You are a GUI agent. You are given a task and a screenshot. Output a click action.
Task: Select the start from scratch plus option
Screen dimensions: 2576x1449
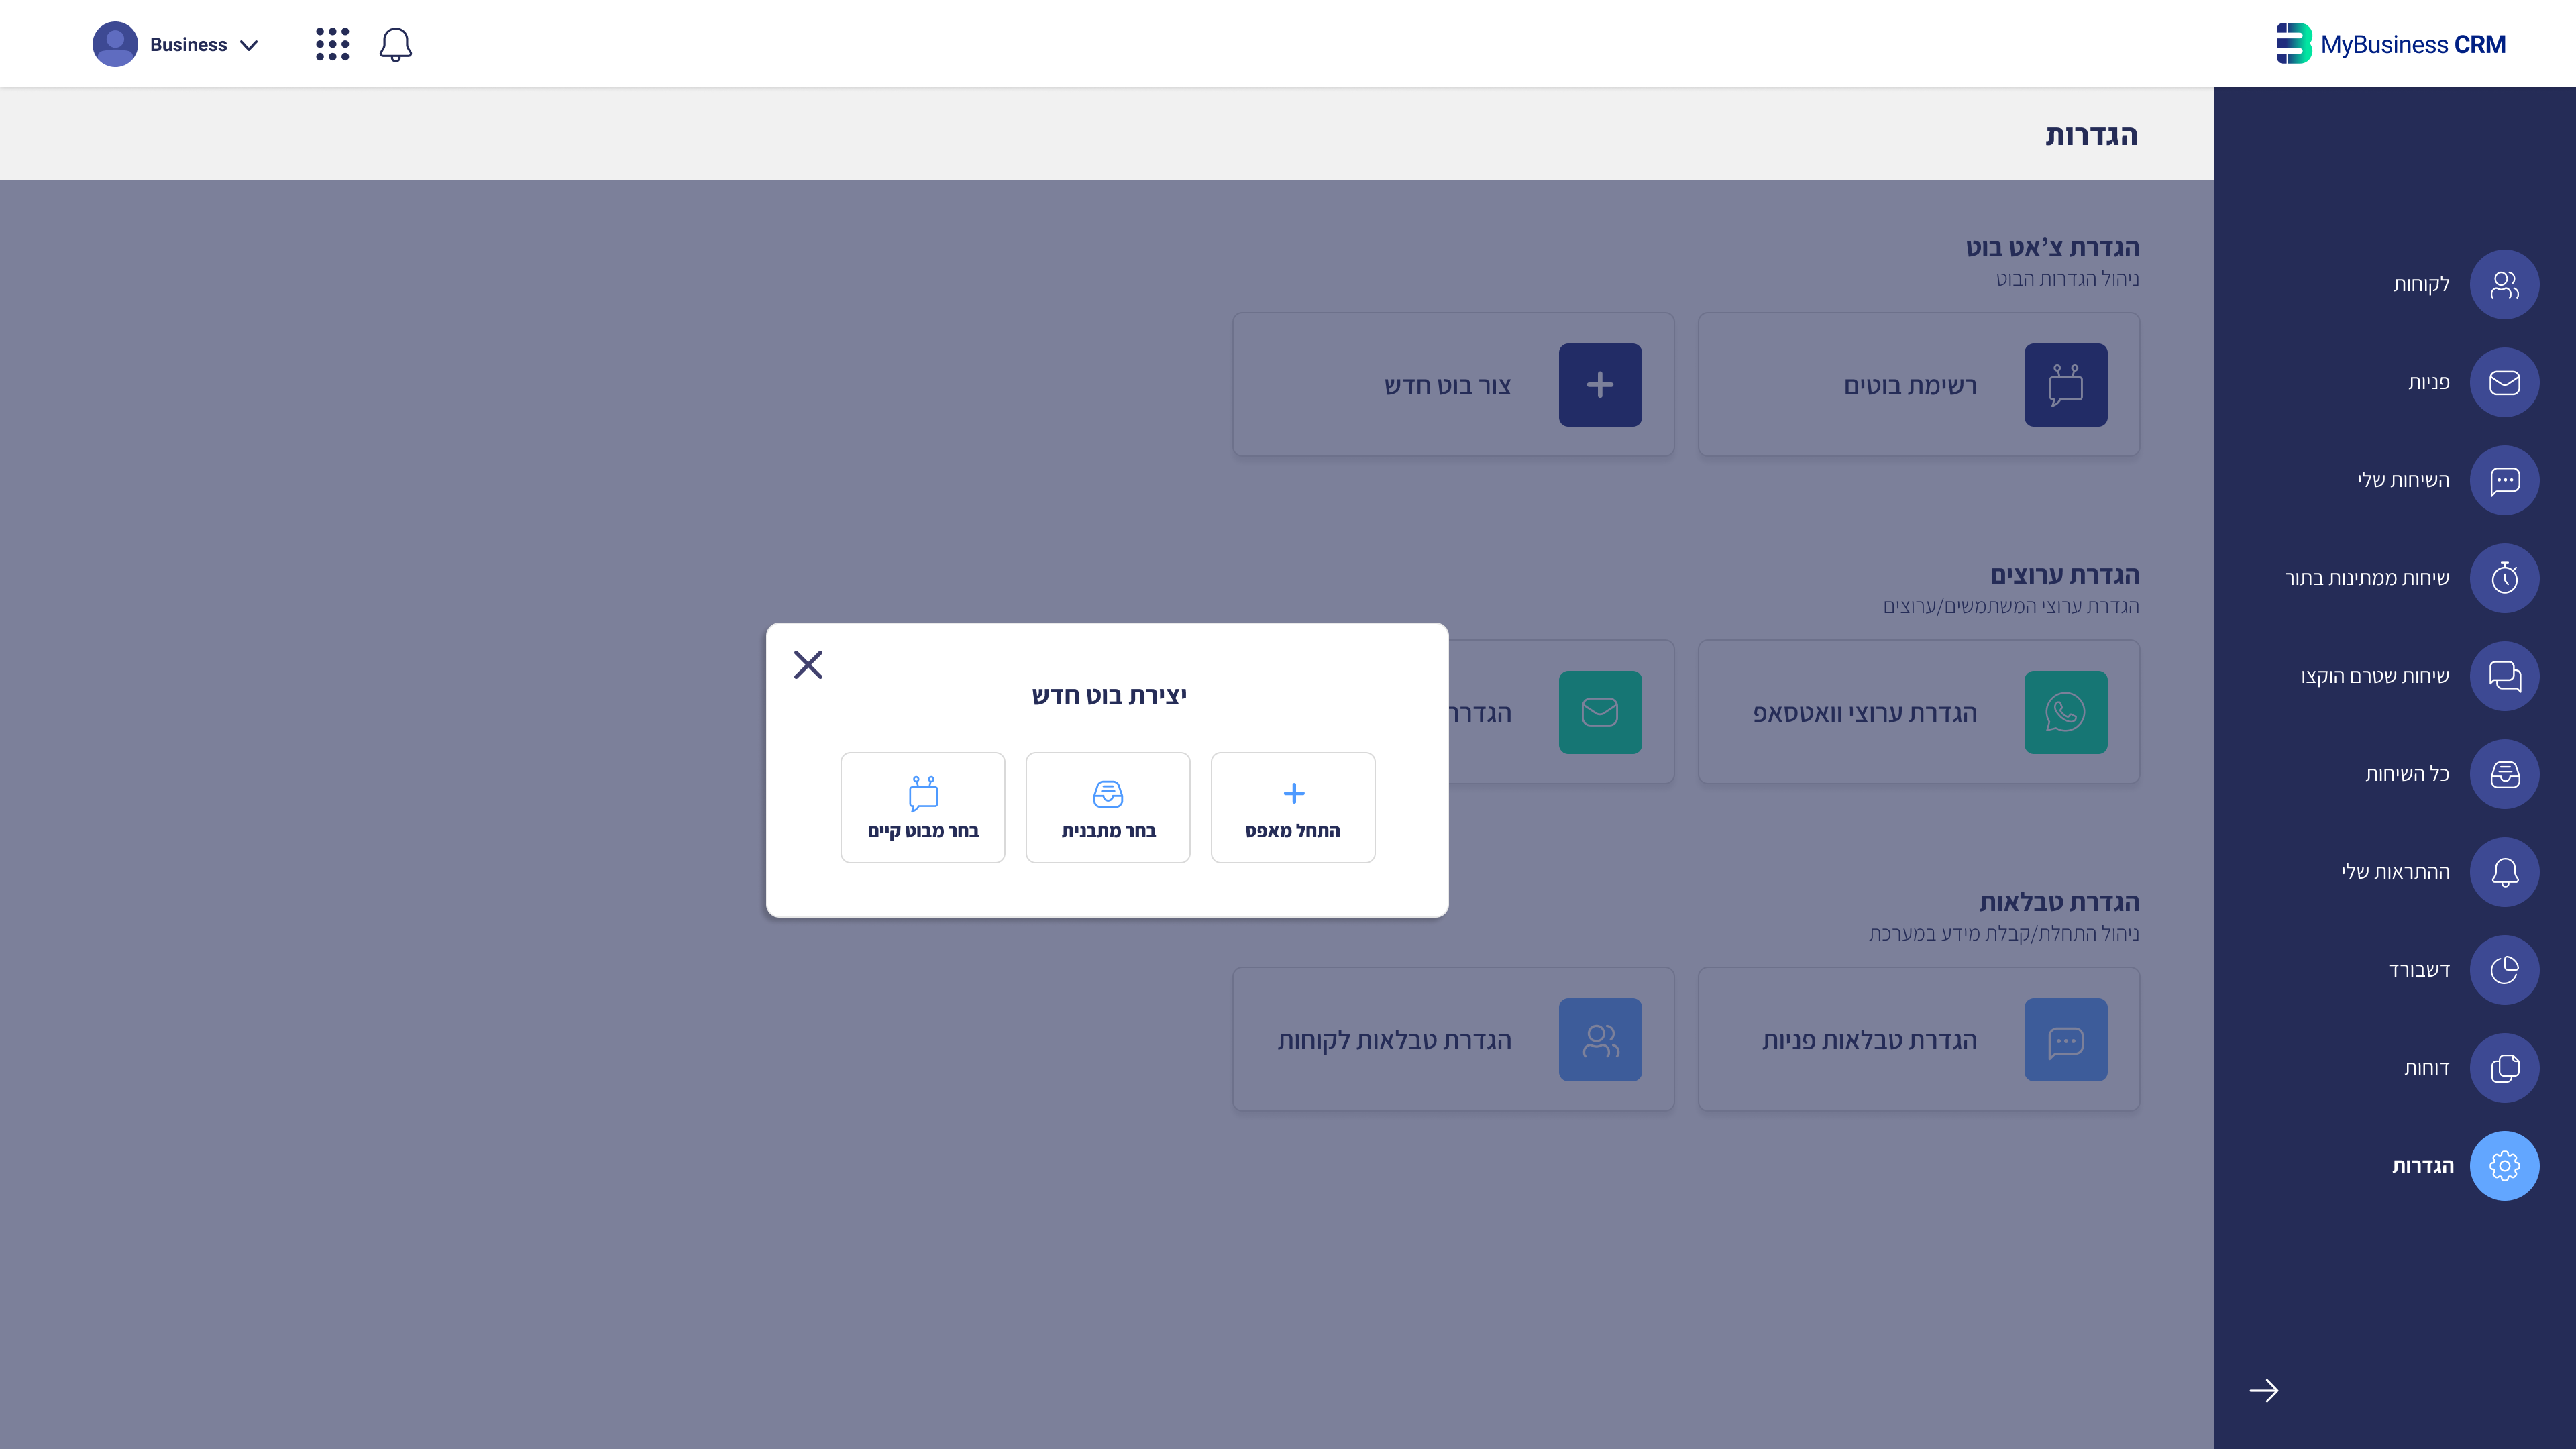click(1292, 808)
